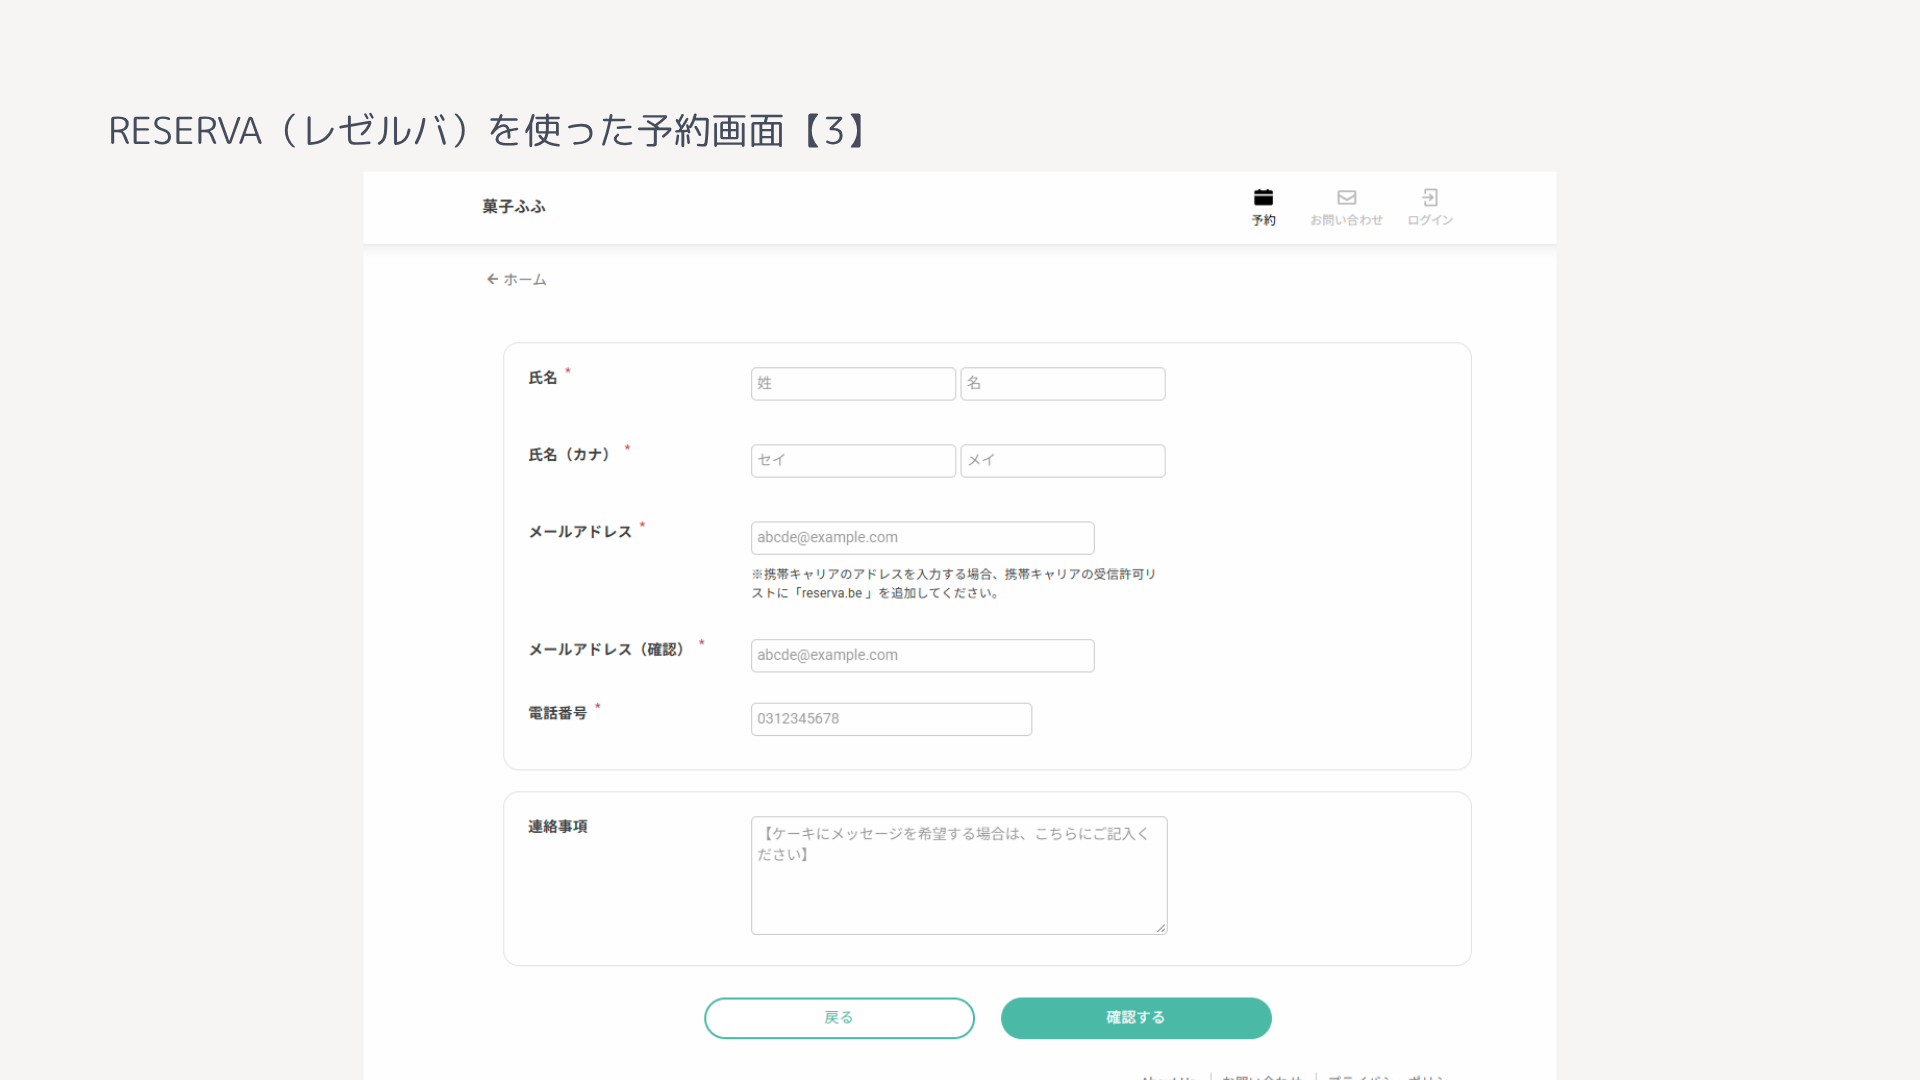This screenshot has height=1080, width=1920.
Task: Click the 確認する button
Action: click(x=1136, y=1018)
